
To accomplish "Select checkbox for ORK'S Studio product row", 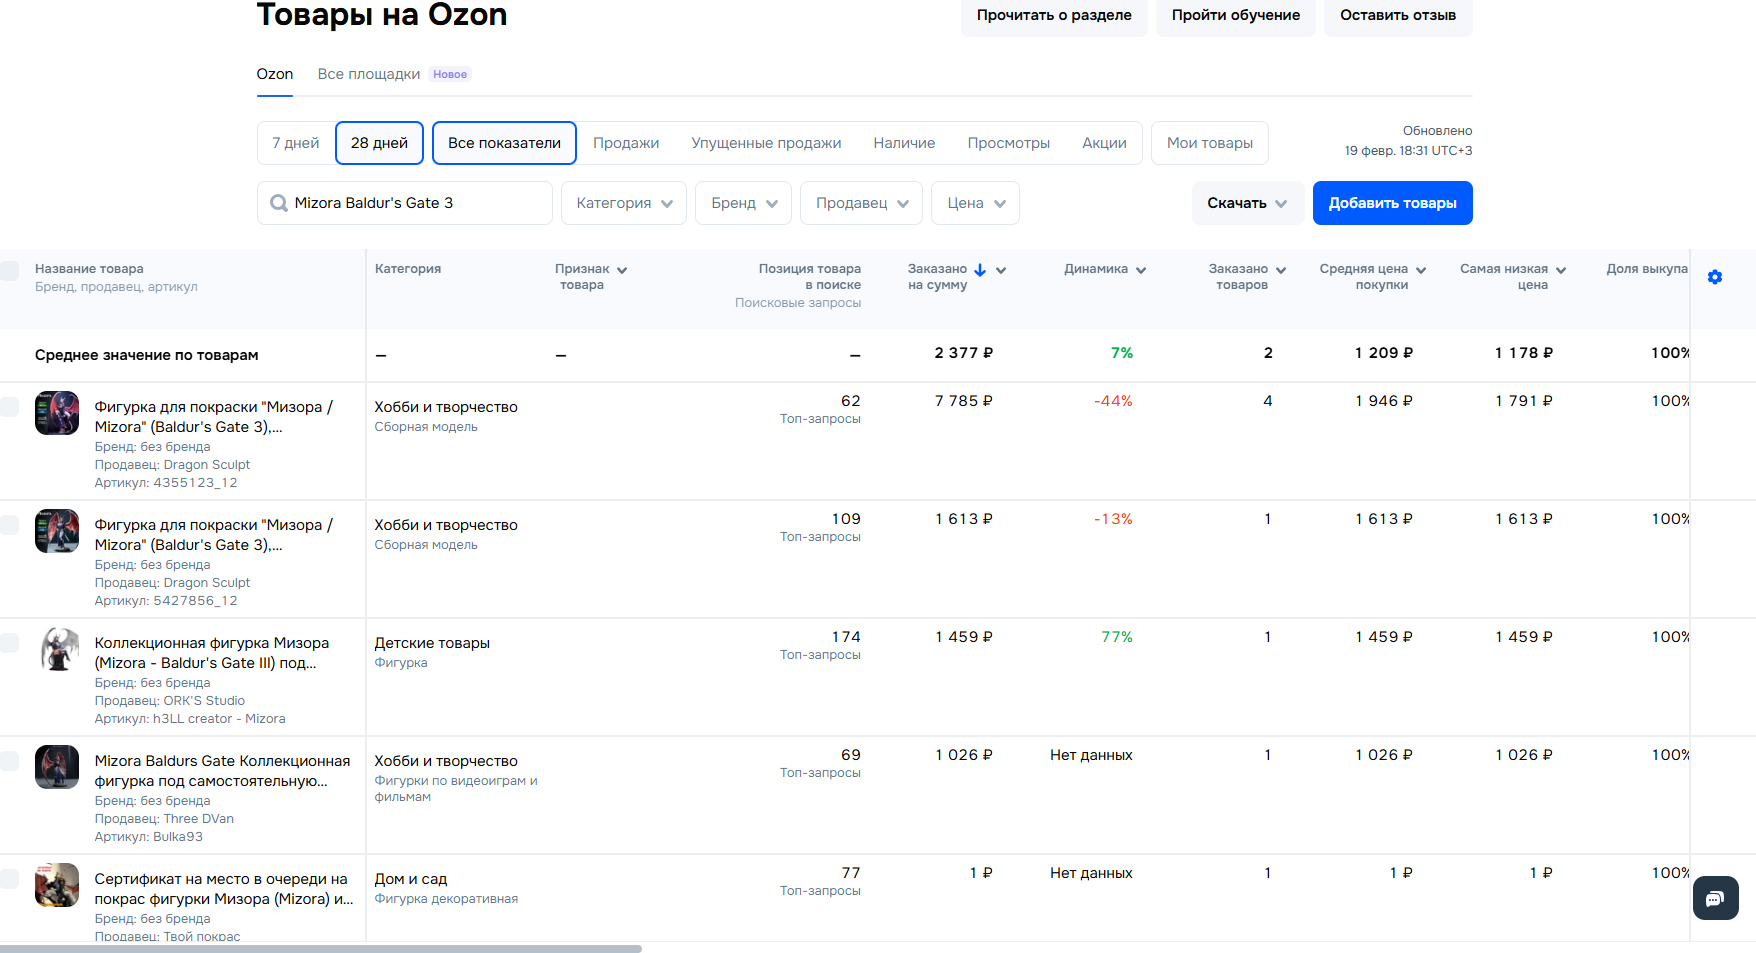I will coord(10,643).
